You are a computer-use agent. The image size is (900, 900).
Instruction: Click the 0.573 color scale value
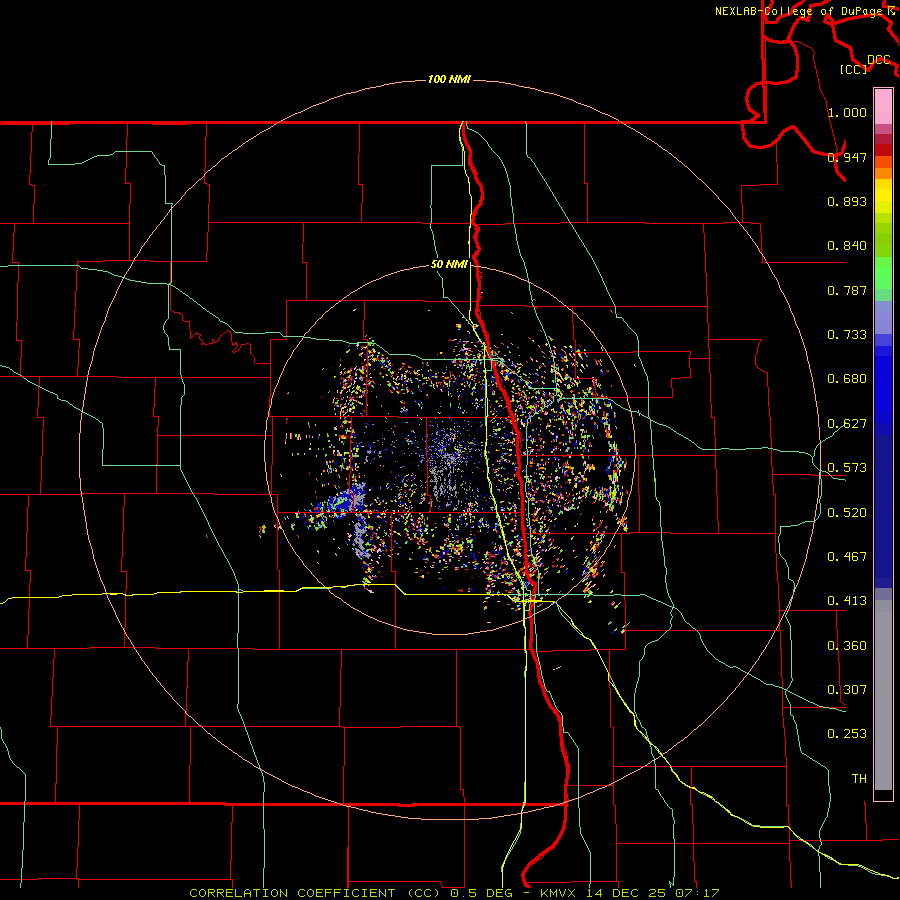847,467
